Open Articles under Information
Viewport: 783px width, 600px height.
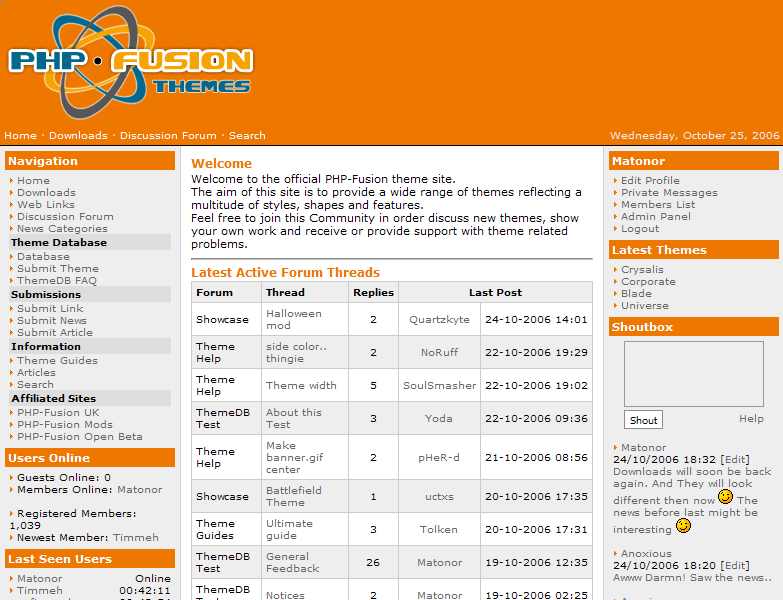(x=36, y=372)
